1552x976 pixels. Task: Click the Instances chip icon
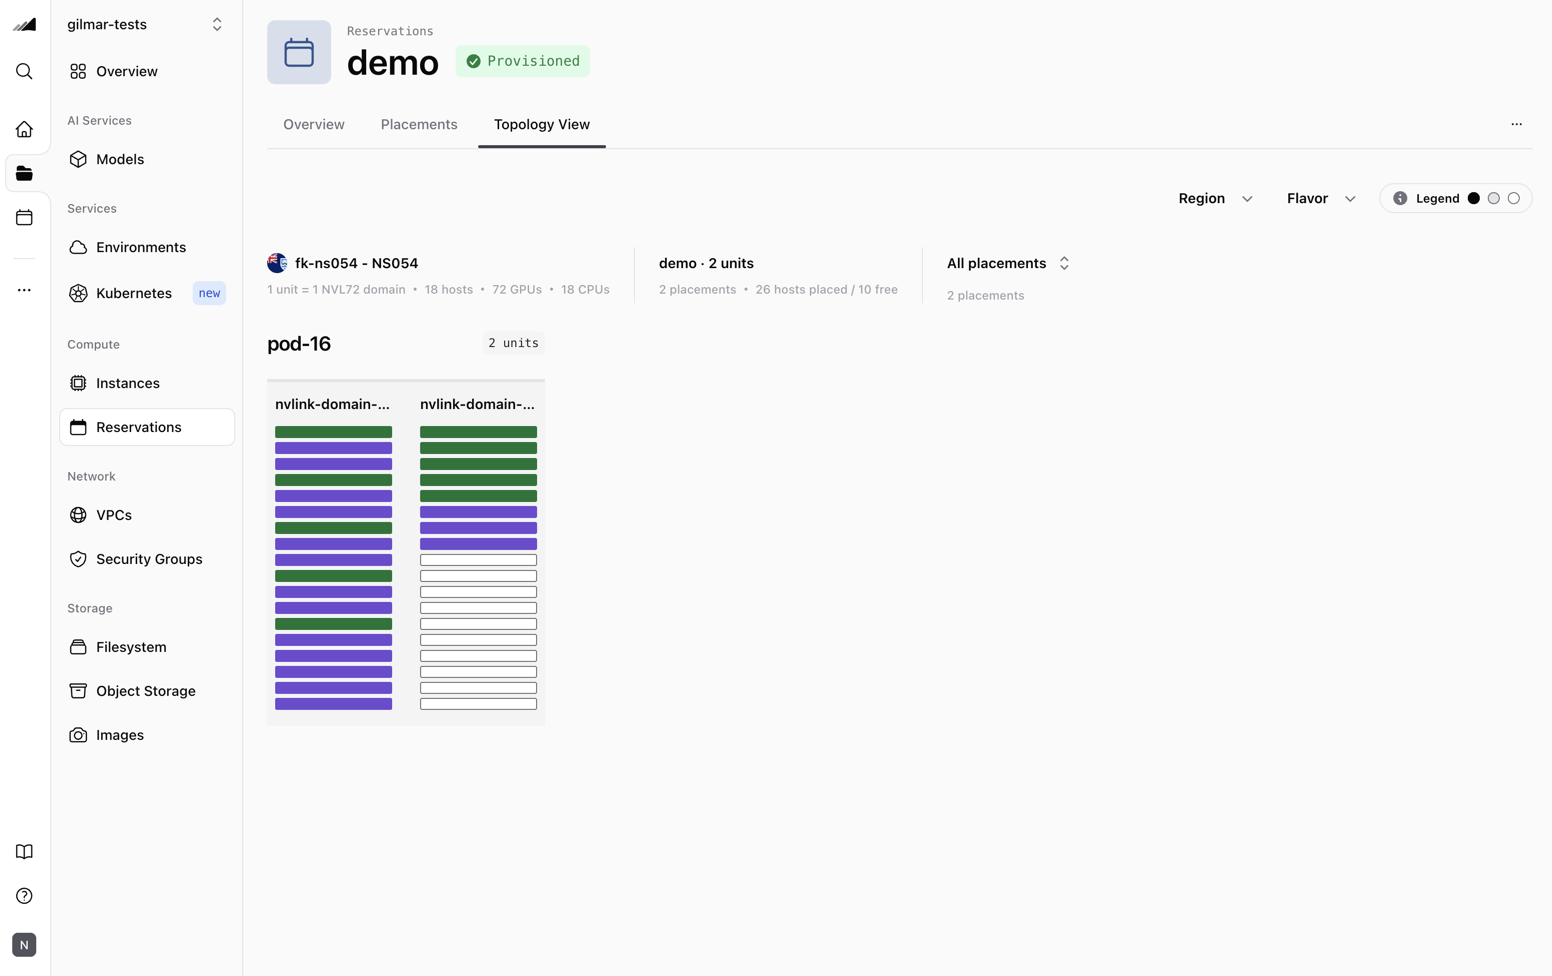78,384
